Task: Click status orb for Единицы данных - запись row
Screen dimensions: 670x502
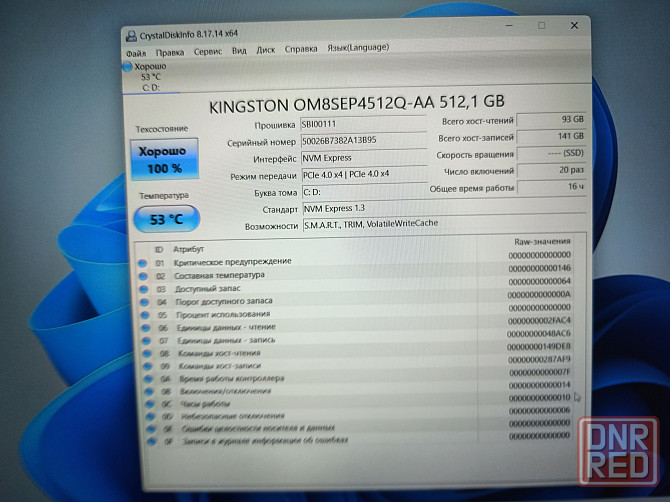Action: click(147, 341)
